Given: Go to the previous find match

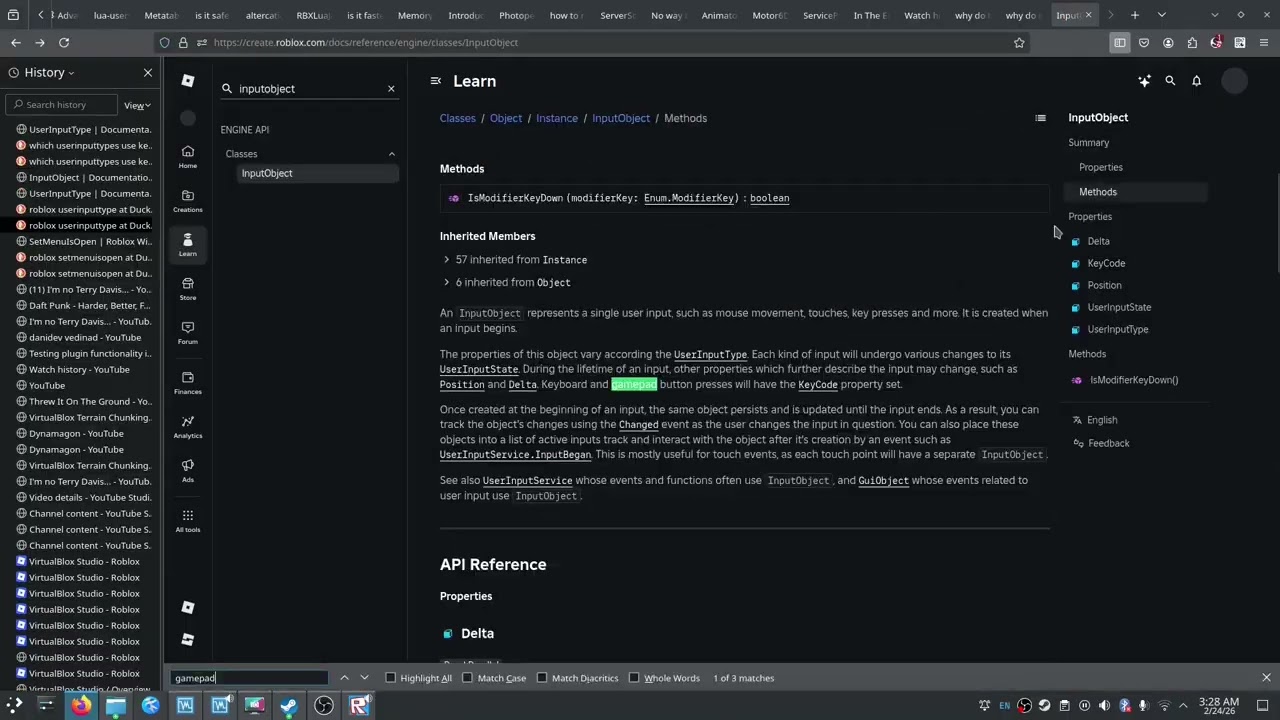Looking at the screenshot, I should (344, 678).
